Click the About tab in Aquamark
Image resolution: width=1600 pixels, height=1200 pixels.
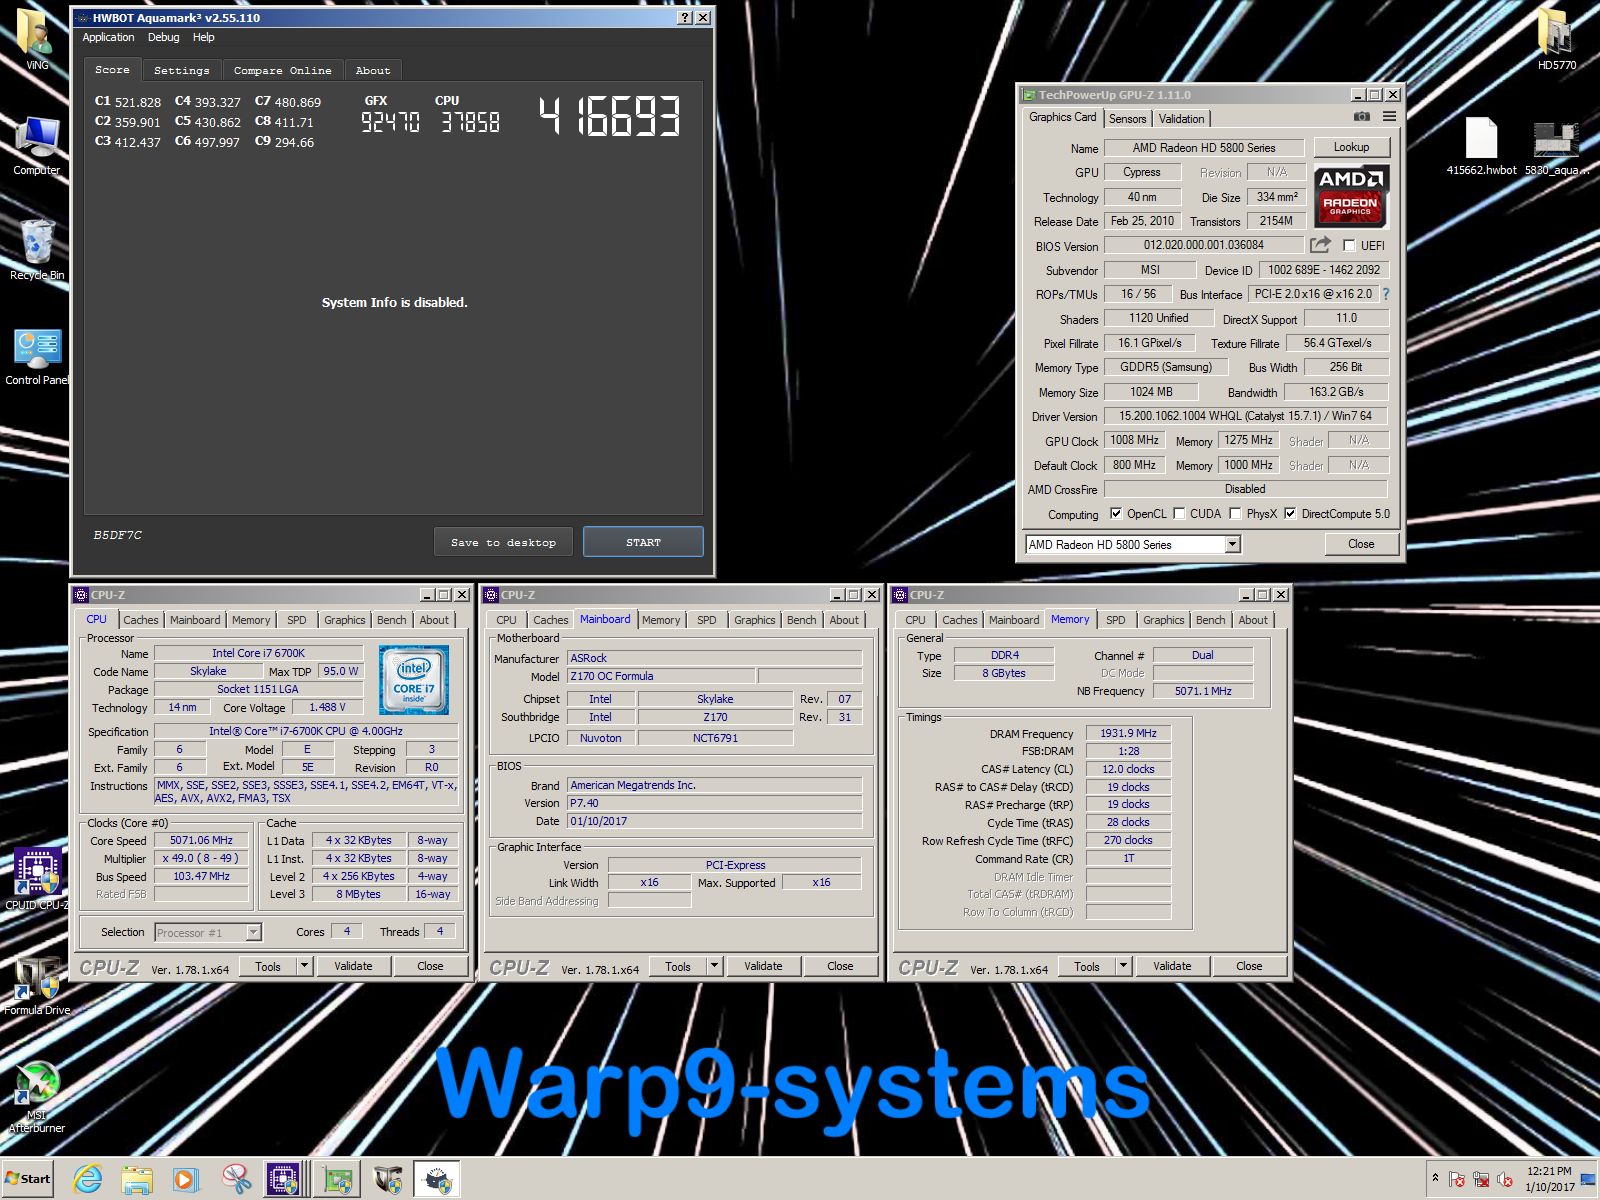pos(373,70)
